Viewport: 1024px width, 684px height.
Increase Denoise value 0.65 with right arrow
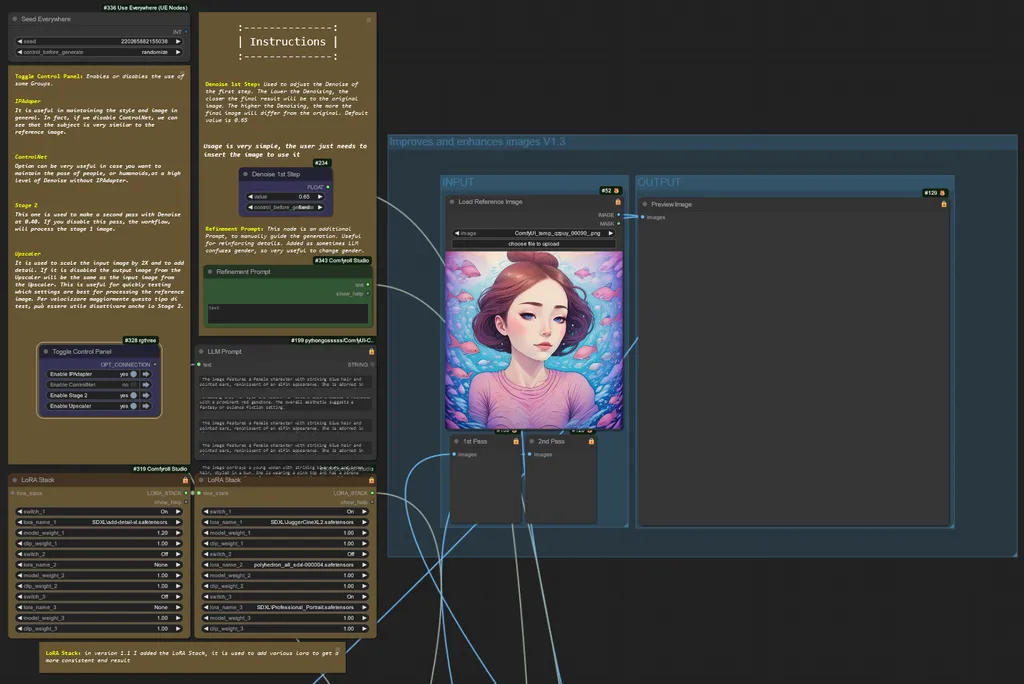(320, 197)
